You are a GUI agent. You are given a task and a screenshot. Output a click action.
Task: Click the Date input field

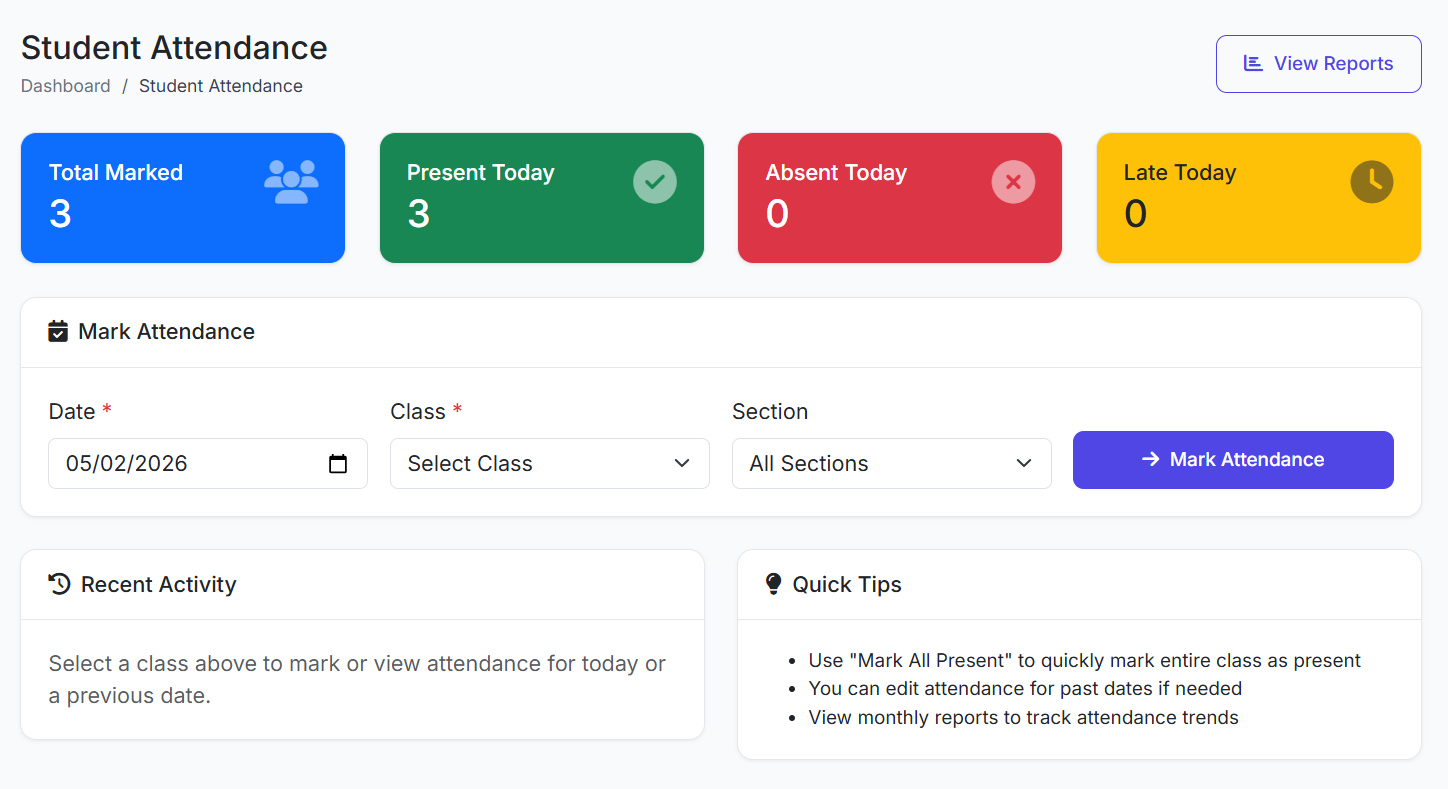point(180,463)
